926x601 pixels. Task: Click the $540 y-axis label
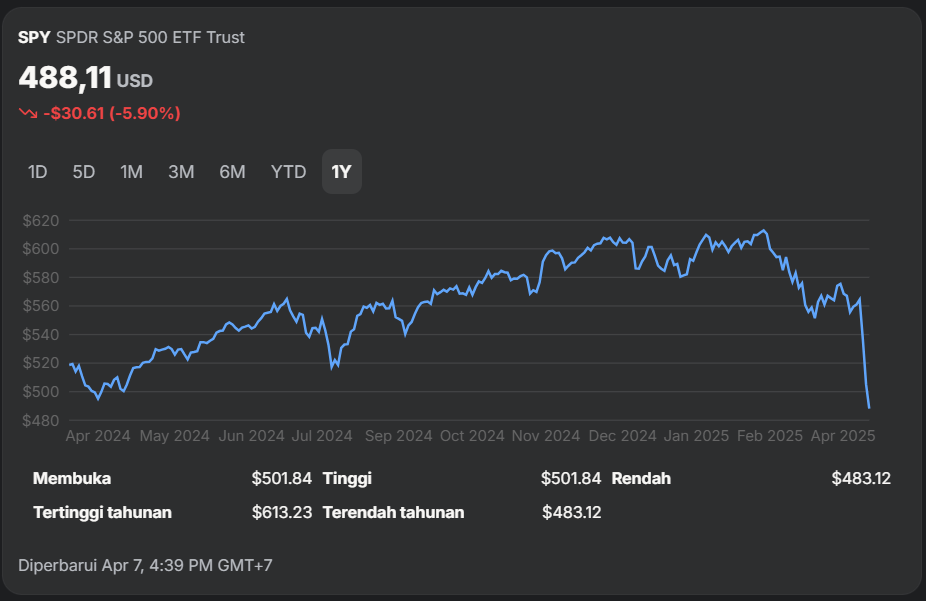point(41,335)
